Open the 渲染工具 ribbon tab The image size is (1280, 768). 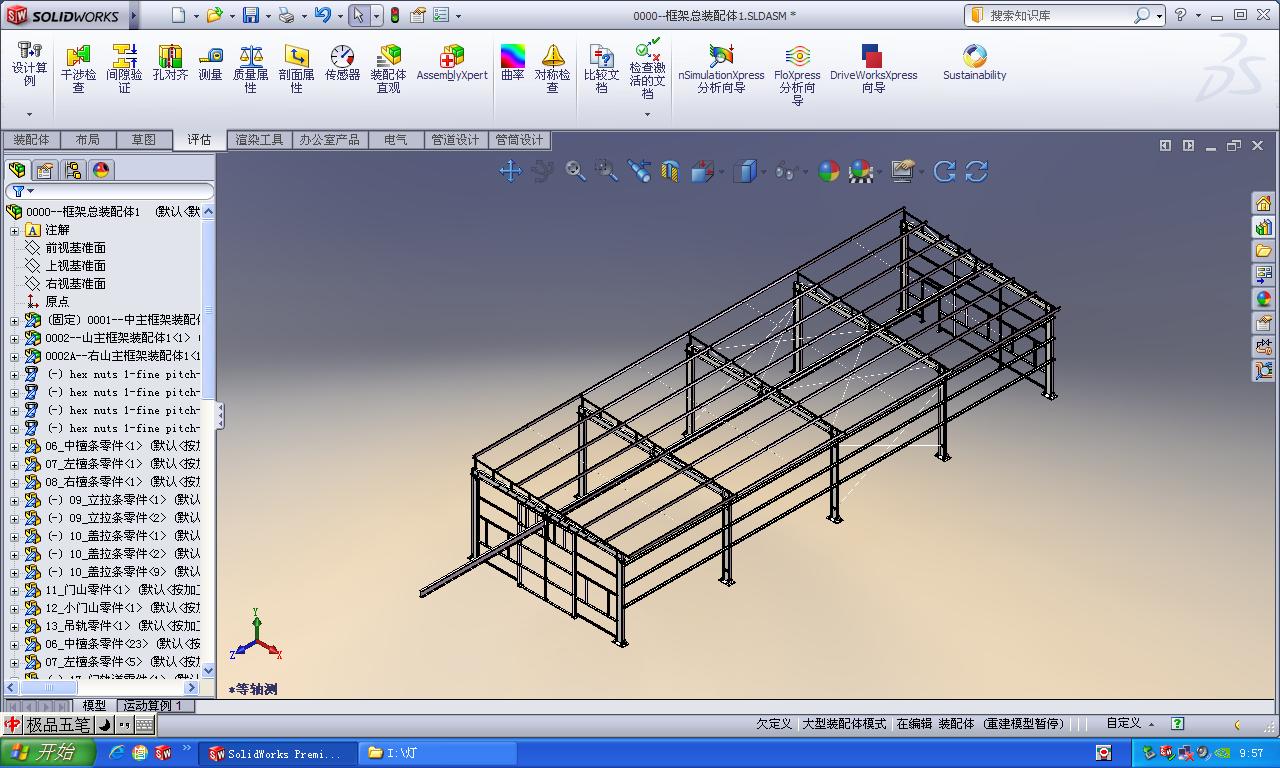coord(260,140)
